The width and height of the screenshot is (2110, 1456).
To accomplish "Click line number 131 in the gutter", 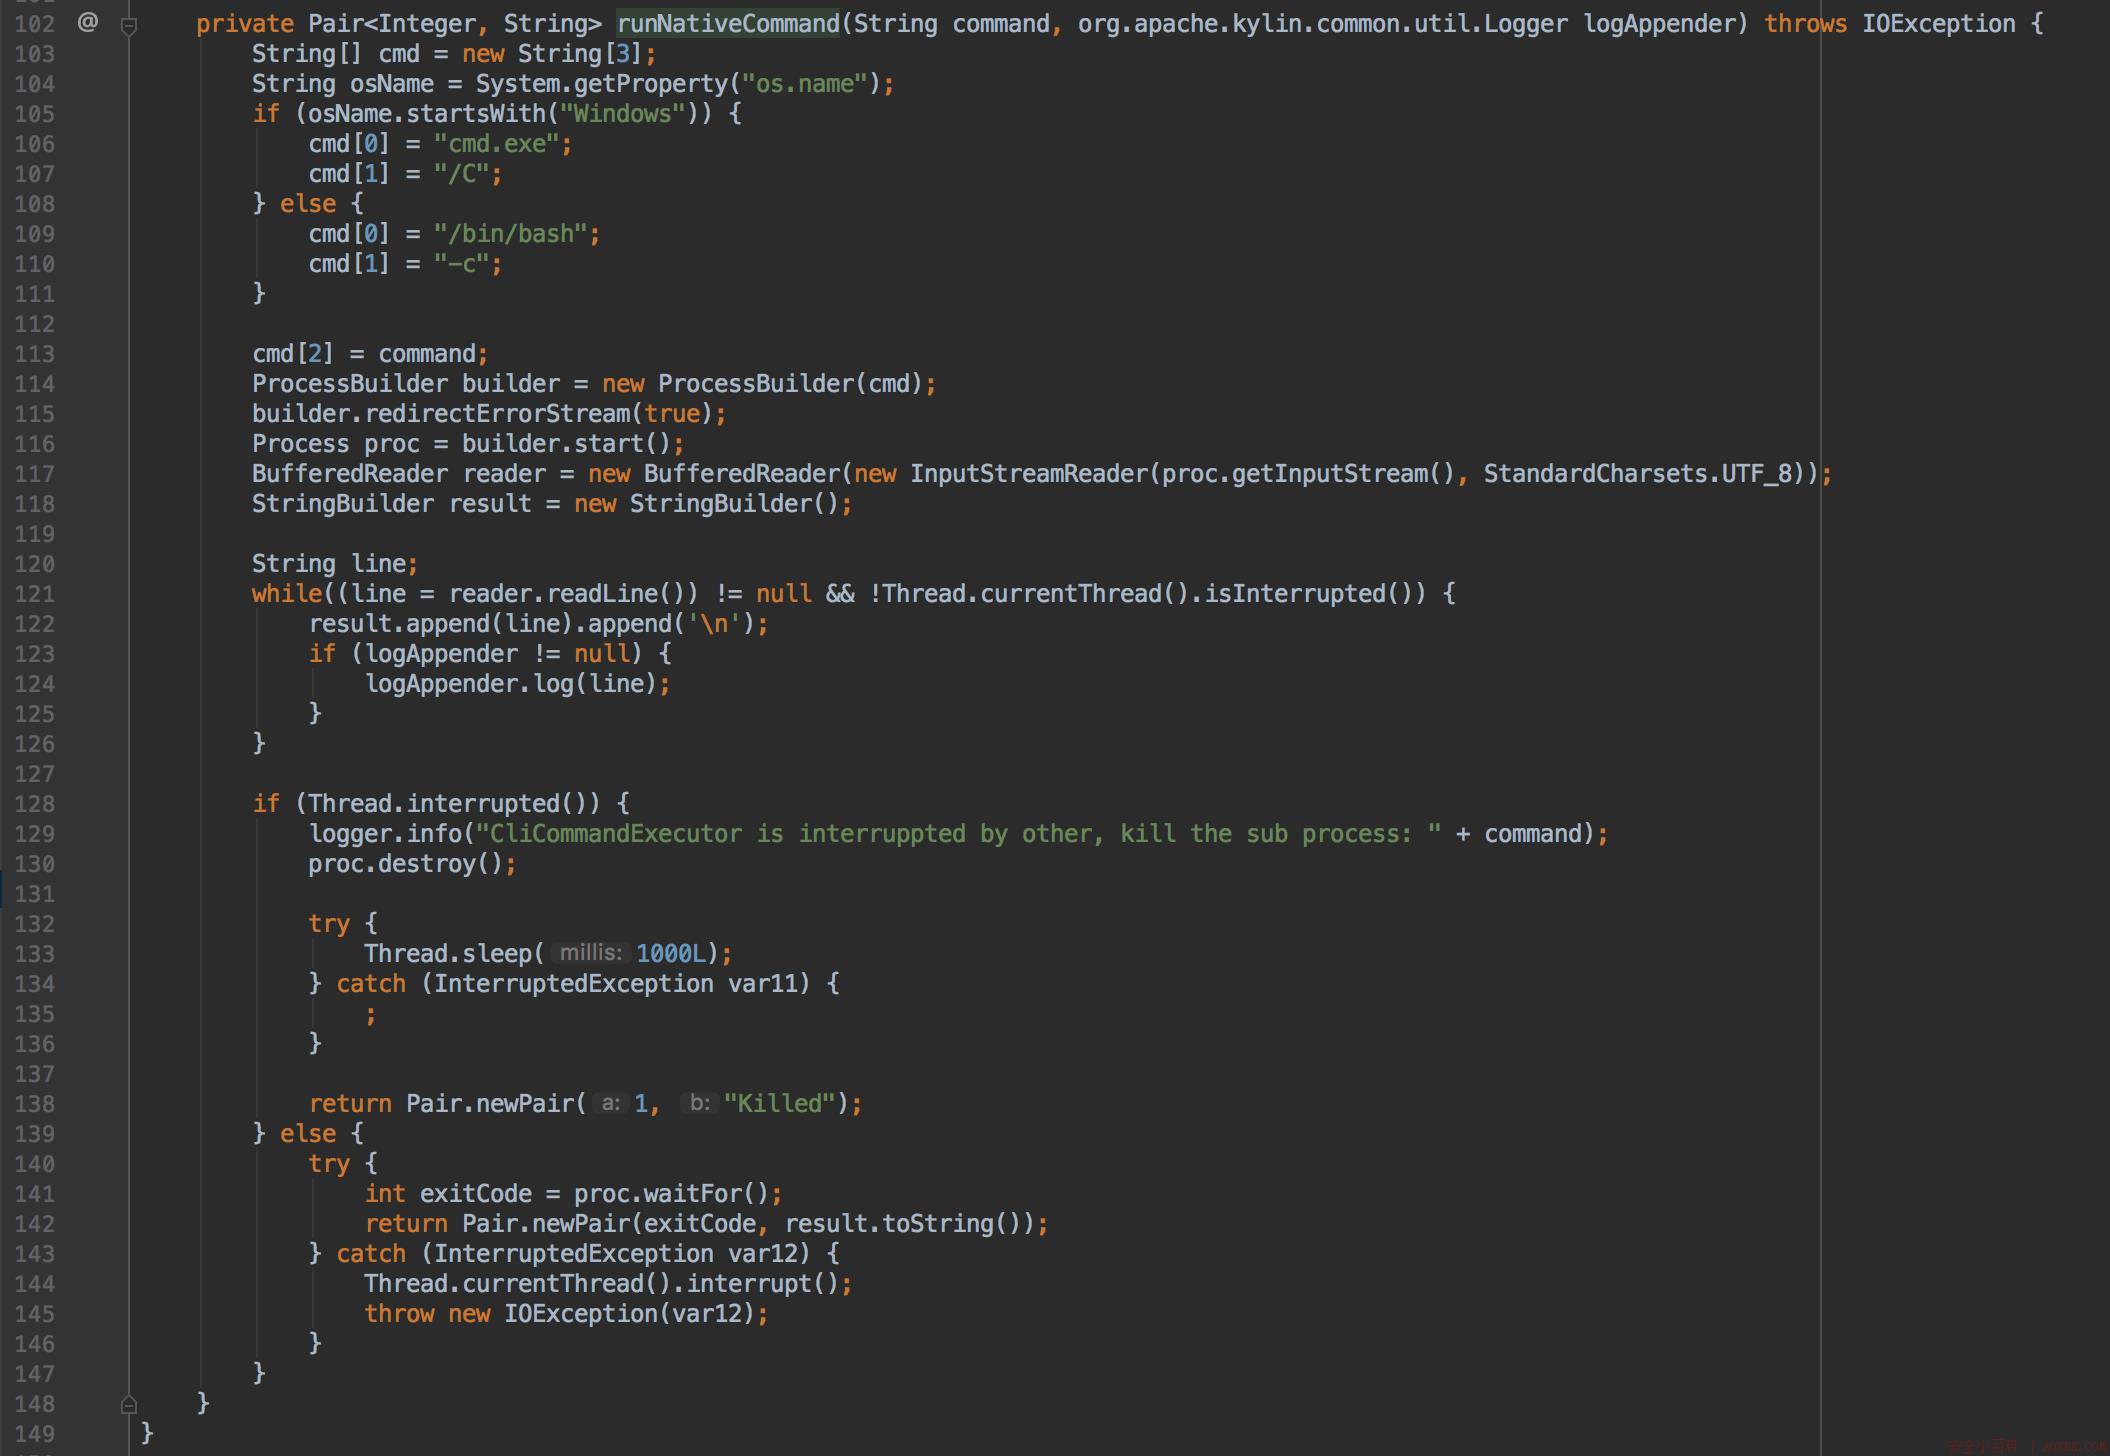I will click(34, 894).
